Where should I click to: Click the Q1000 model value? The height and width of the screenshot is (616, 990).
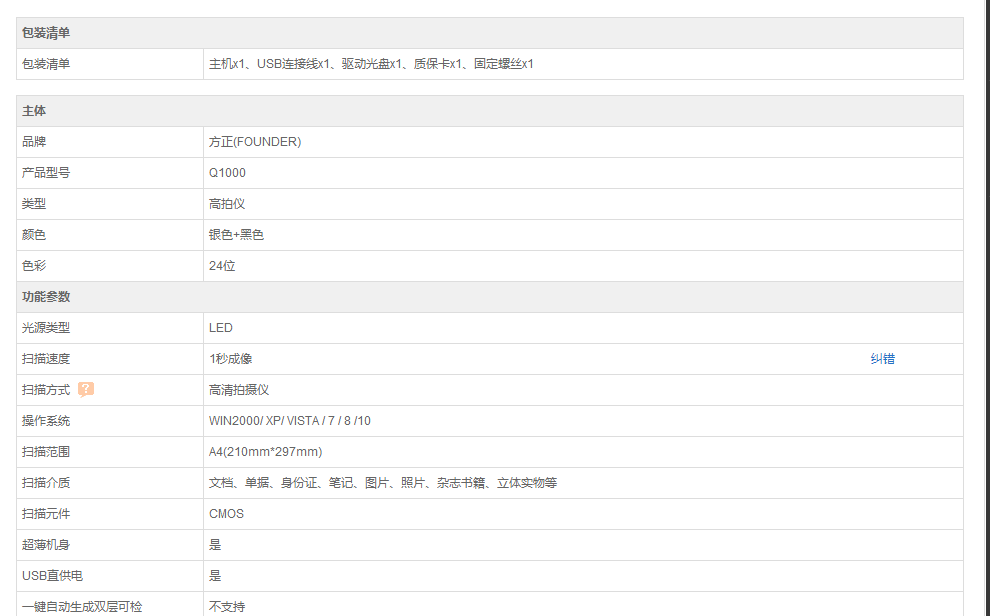pyautogui.click(x=227, y=172)
